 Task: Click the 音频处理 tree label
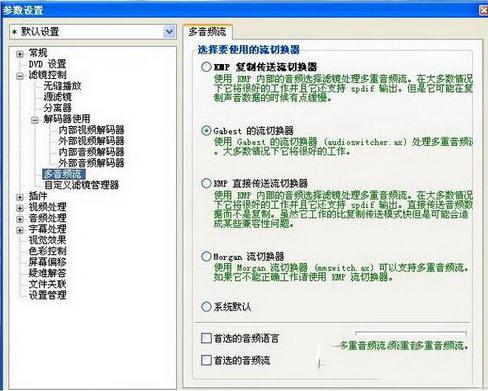47,218
